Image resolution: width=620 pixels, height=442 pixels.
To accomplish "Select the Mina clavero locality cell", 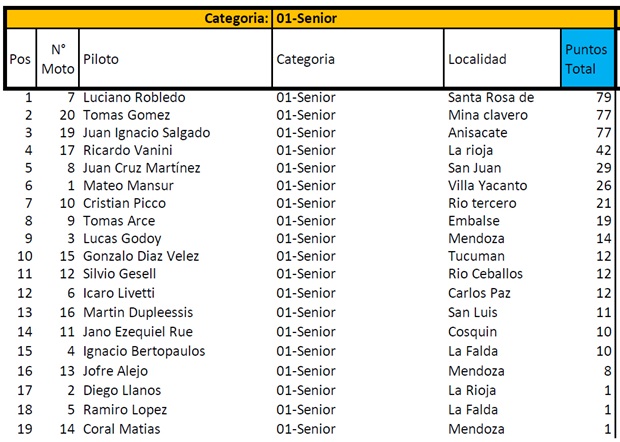I will click(x=488, y=115).
